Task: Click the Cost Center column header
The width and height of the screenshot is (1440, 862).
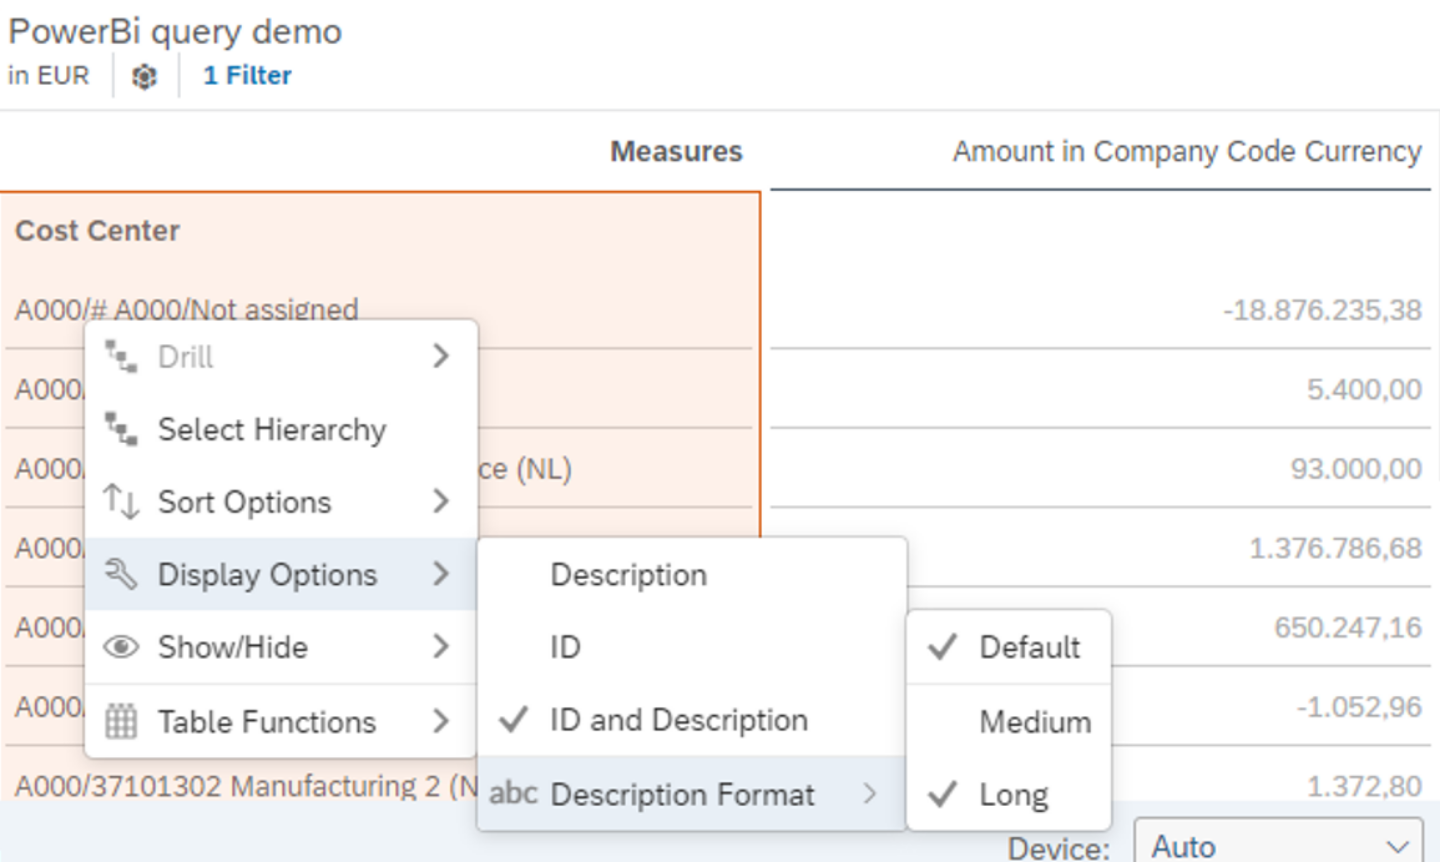Action: (x=98, y=231)
